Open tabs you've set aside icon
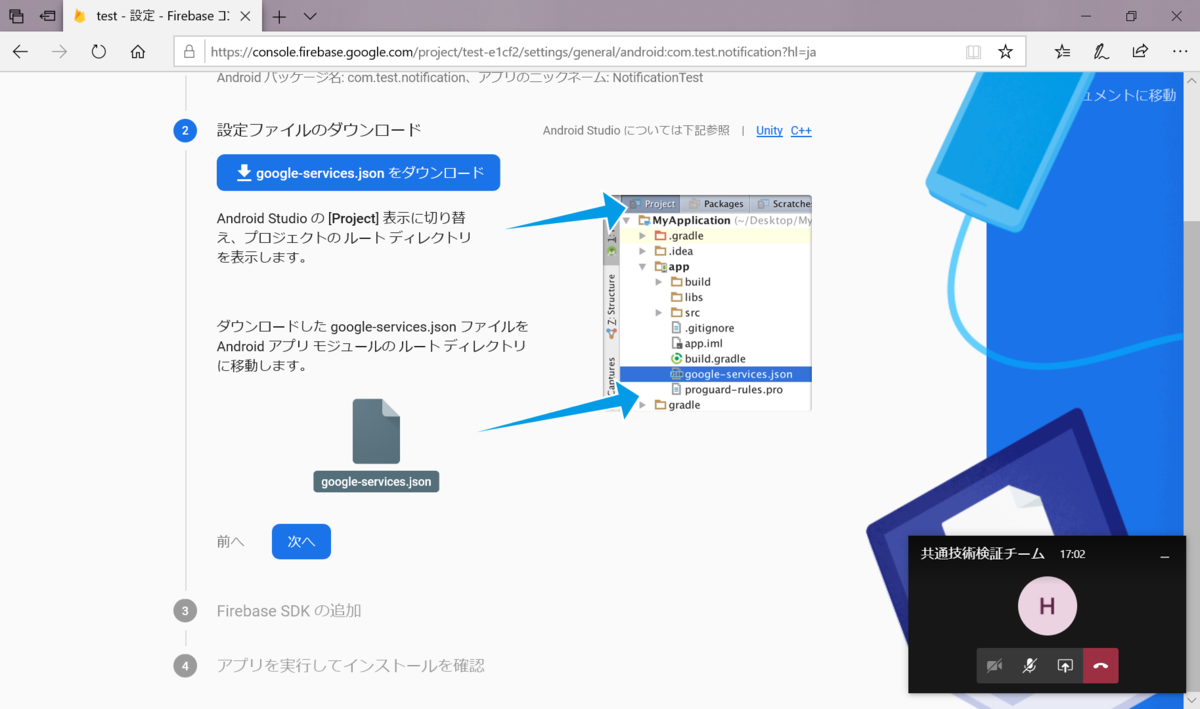This screenshot has width=1200, height=709. coord(16,16)
